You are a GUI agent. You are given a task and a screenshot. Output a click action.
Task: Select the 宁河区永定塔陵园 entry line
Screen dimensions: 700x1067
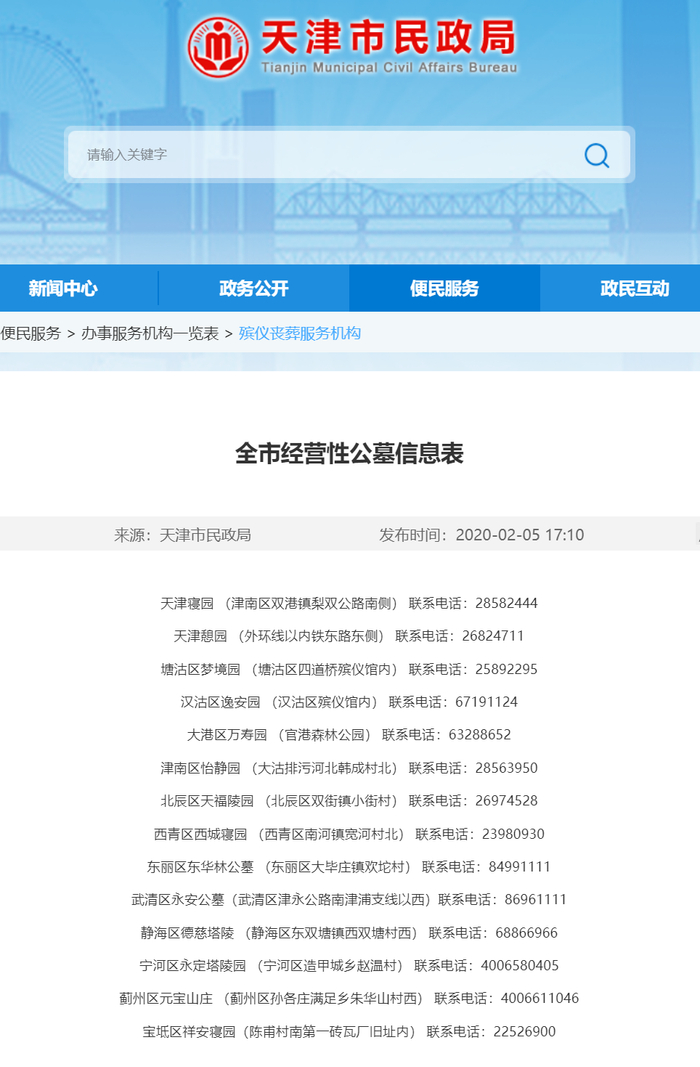(x=349, y=966)
